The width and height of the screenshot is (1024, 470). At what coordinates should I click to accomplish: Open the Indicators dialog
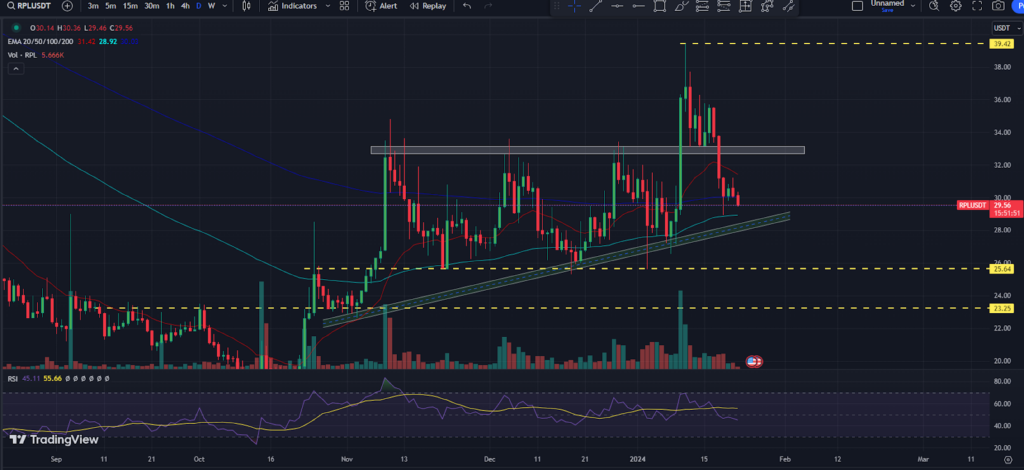pos(293,6)
